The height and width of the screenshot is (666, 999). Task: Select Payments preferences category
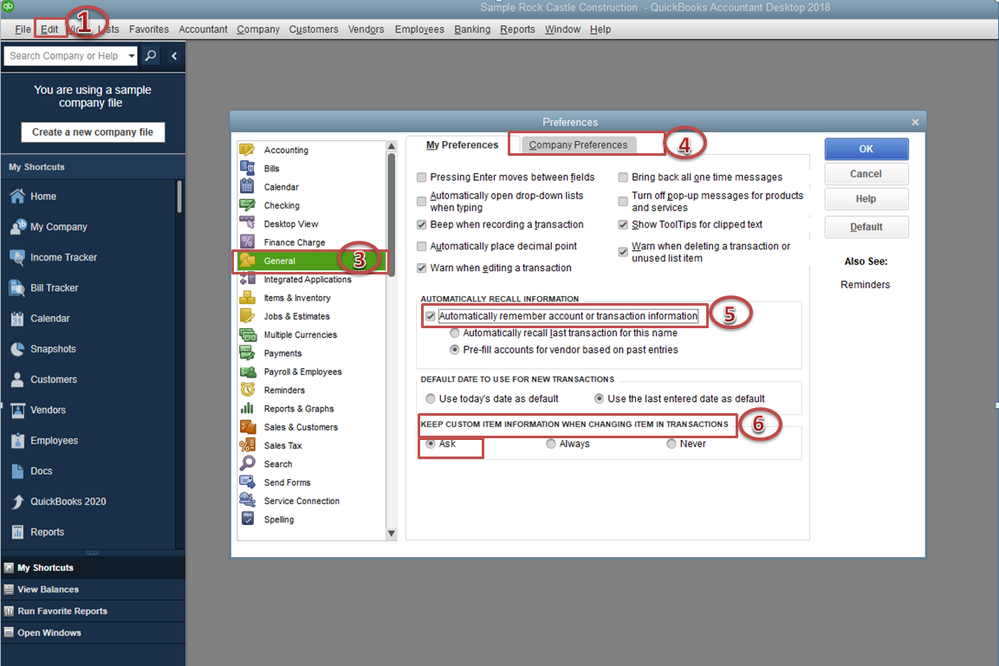(283, 353)
